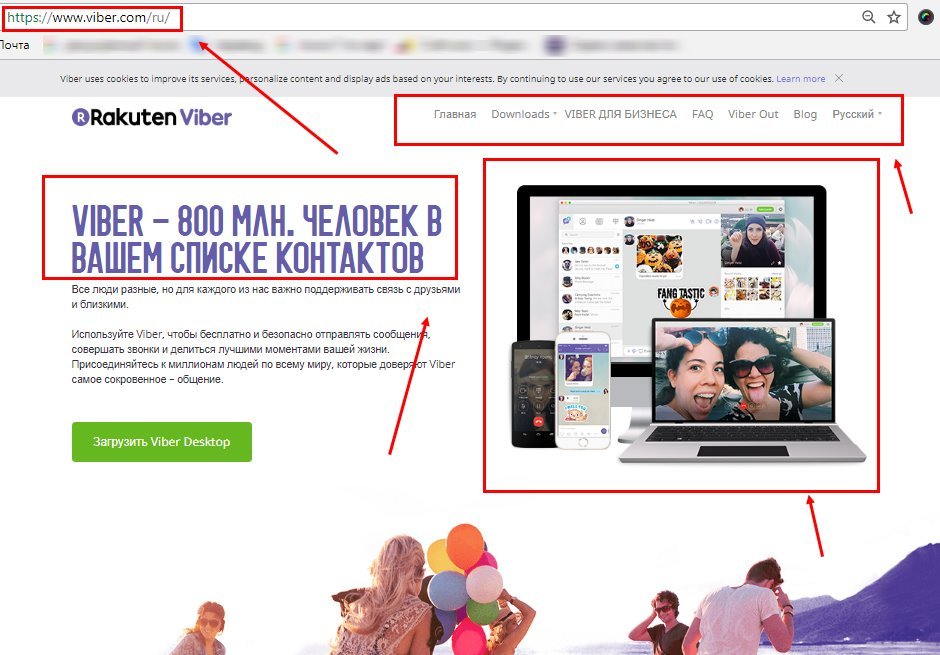Open the round browser extension icon

coord(927,17)
